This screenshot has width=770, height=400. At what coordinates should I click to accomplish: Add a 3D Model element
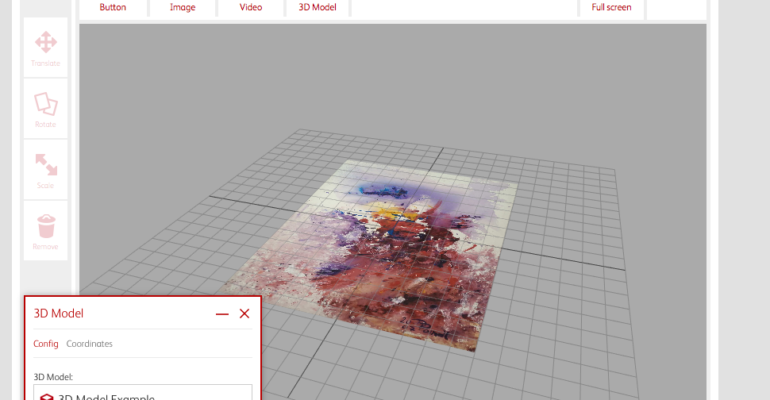point(318,7)
